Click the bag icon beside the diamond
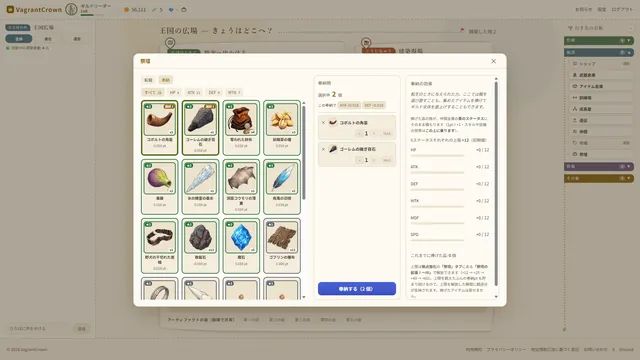Image resolution: width=640 pixels, height=360 pixels. tap(184, 10)
